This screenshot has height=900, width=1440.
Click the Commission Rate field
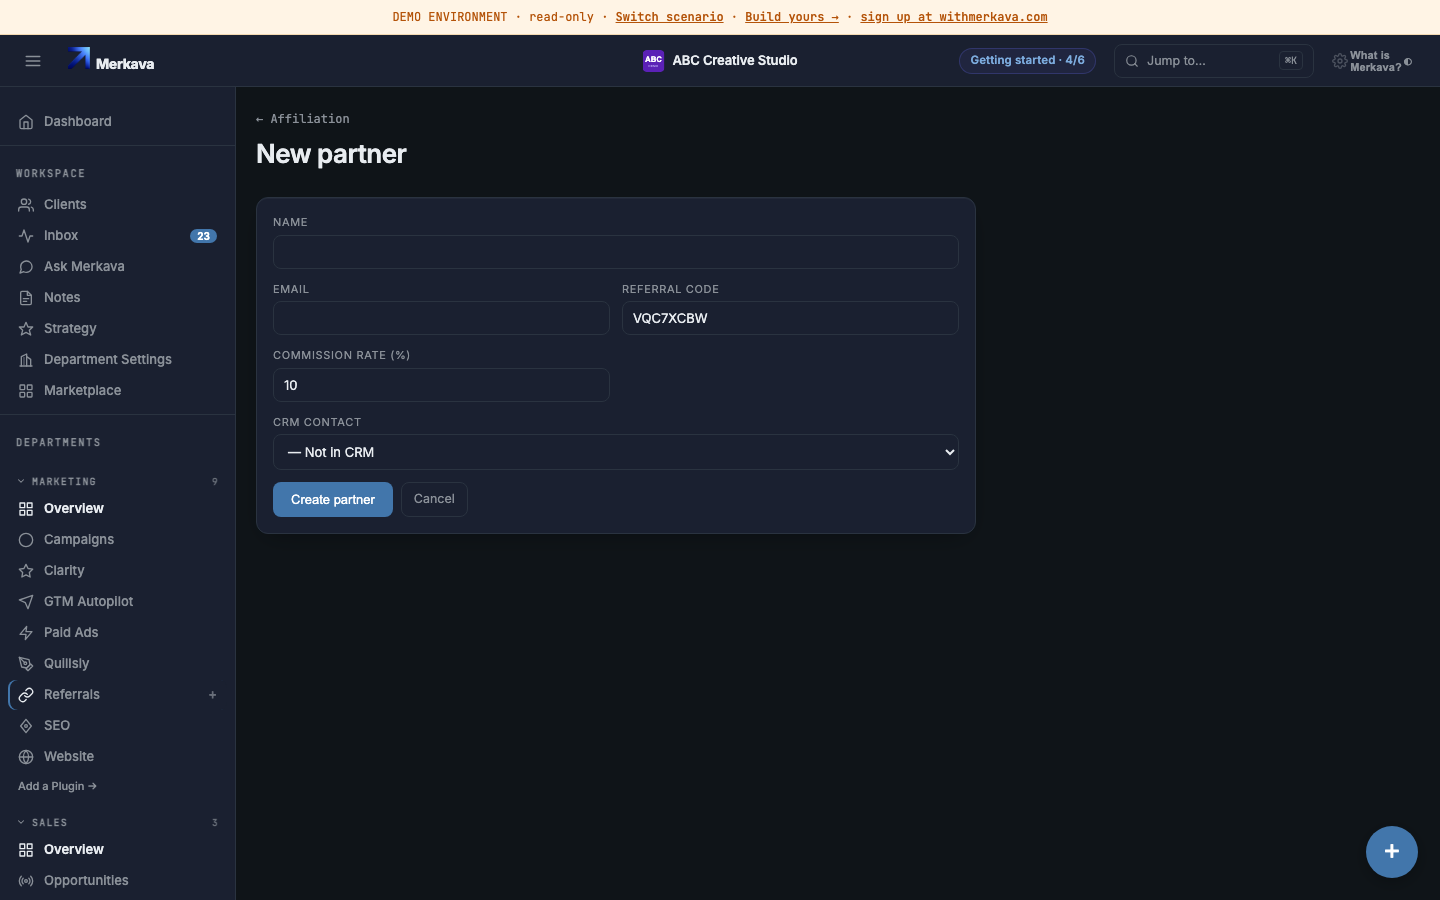tap(441, 385)
